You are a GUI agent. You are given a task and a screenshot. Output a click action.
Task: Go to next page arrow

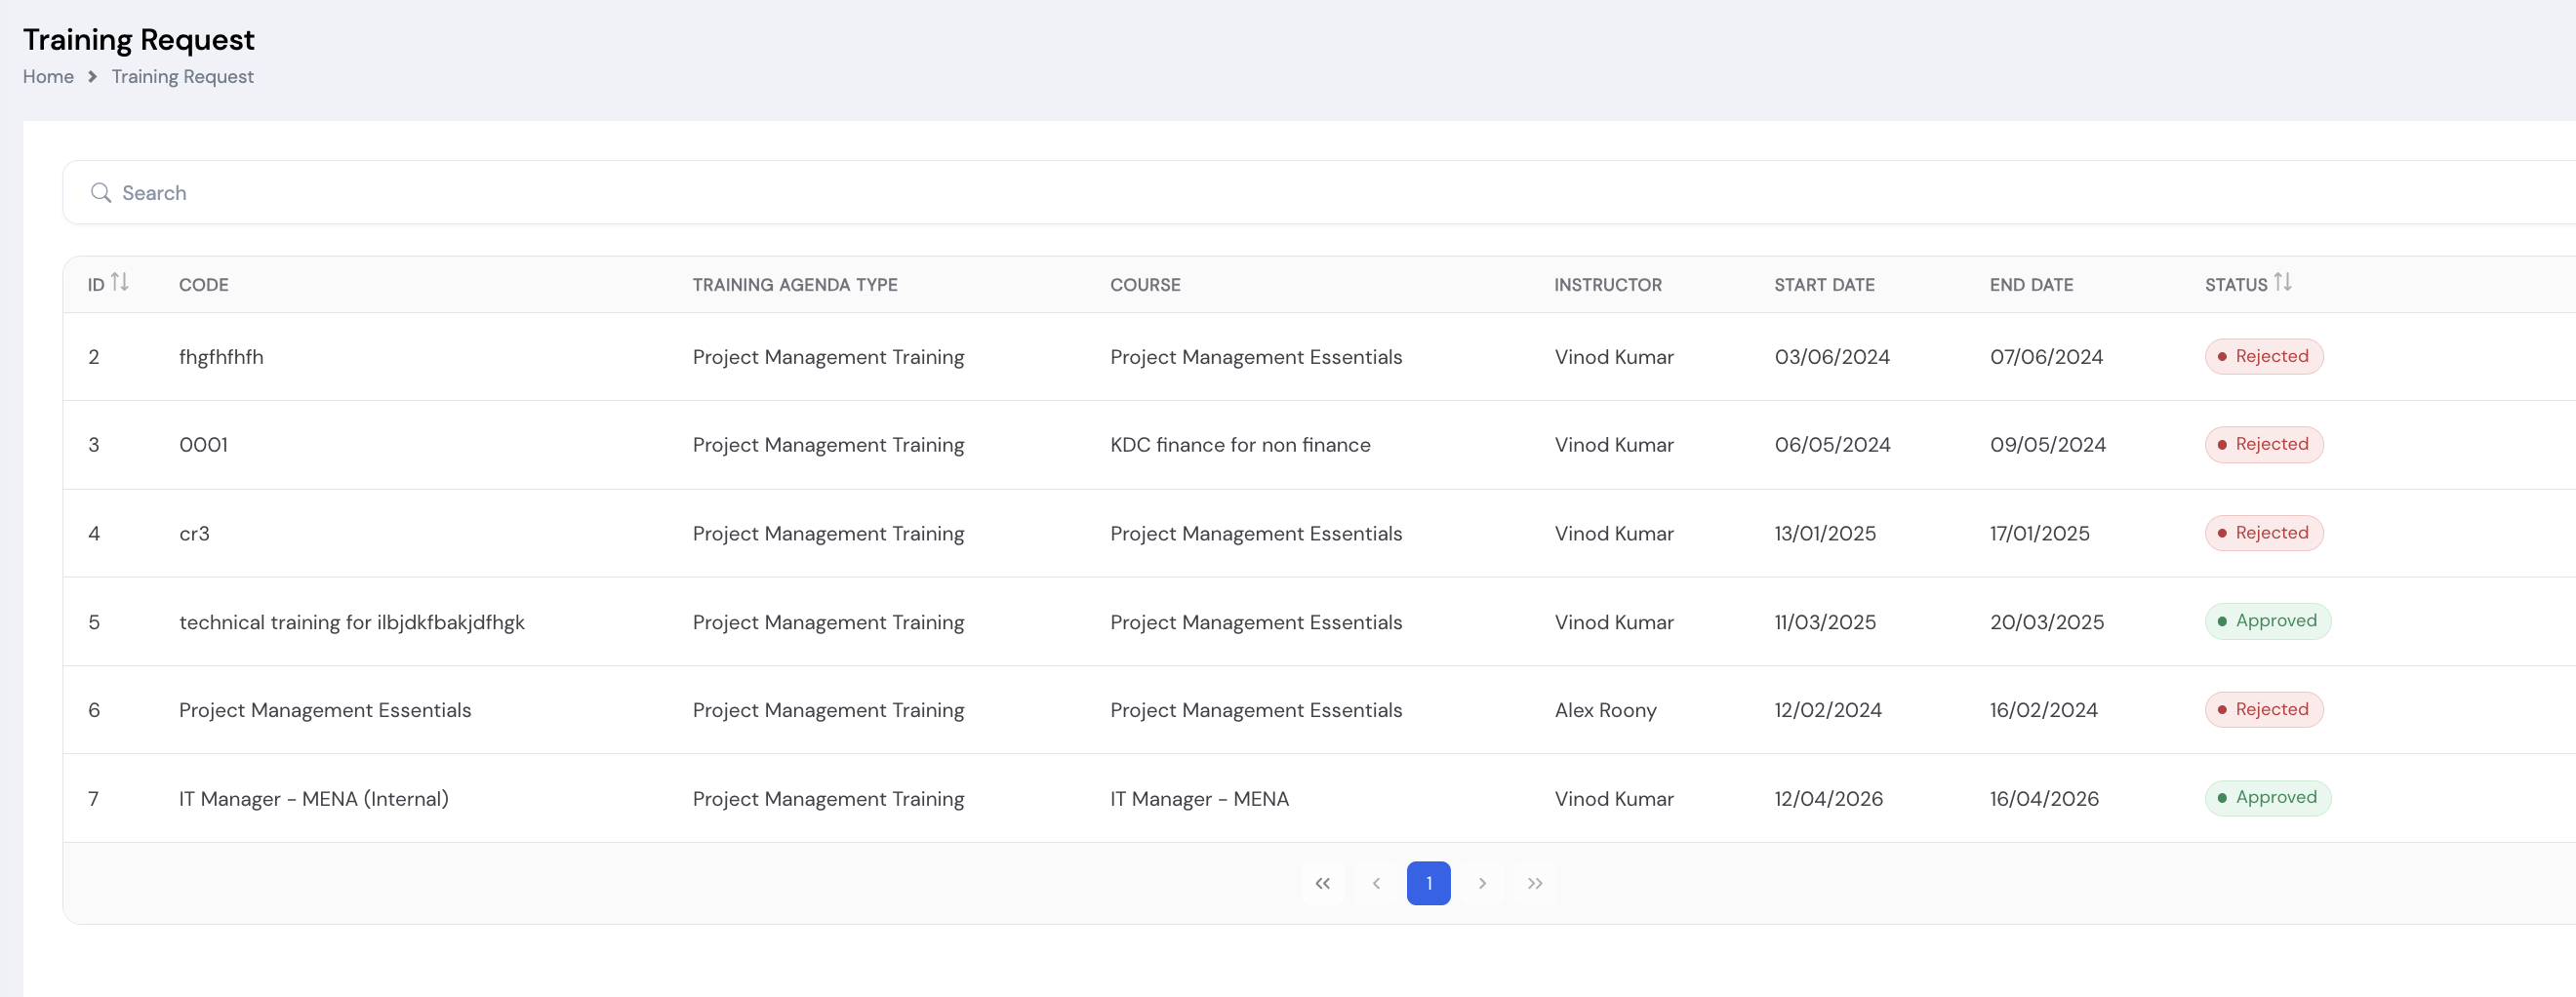pos(1482,883)
